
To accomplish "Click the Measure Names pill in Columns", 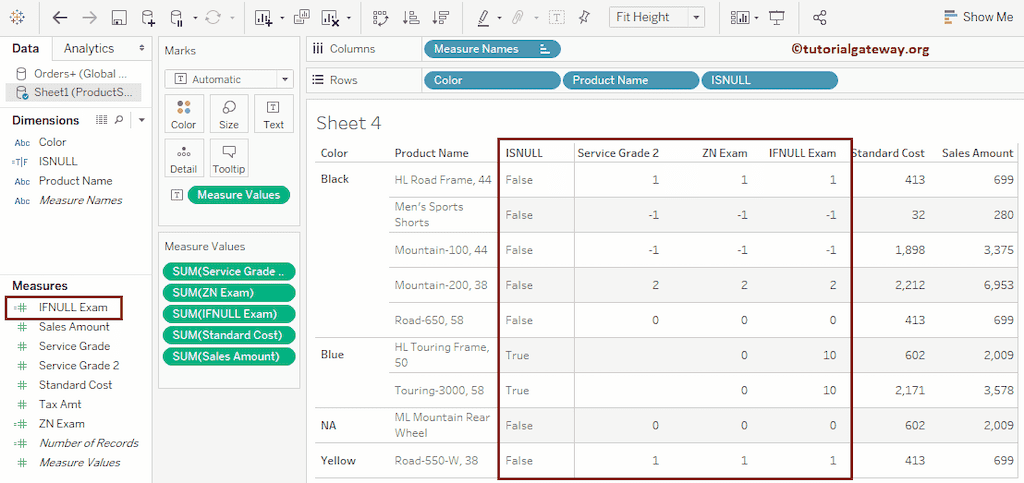I will tap(492, 49).
